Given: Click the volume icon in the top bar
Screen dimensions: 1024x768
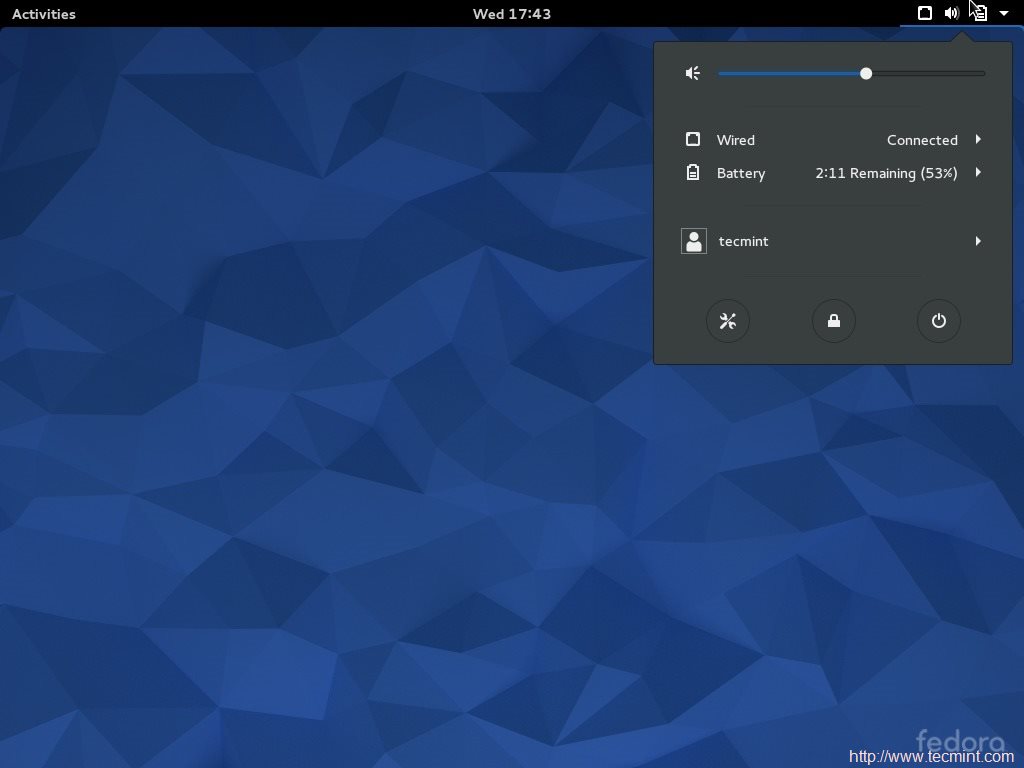Looking at the screenshot, I should pos(951,13).
